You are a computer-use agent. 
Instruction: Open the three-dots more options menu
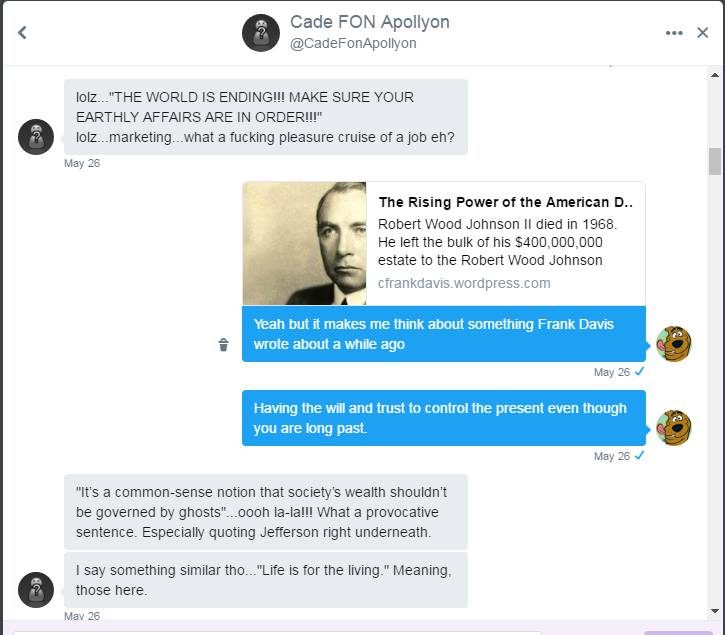(674, 33)
